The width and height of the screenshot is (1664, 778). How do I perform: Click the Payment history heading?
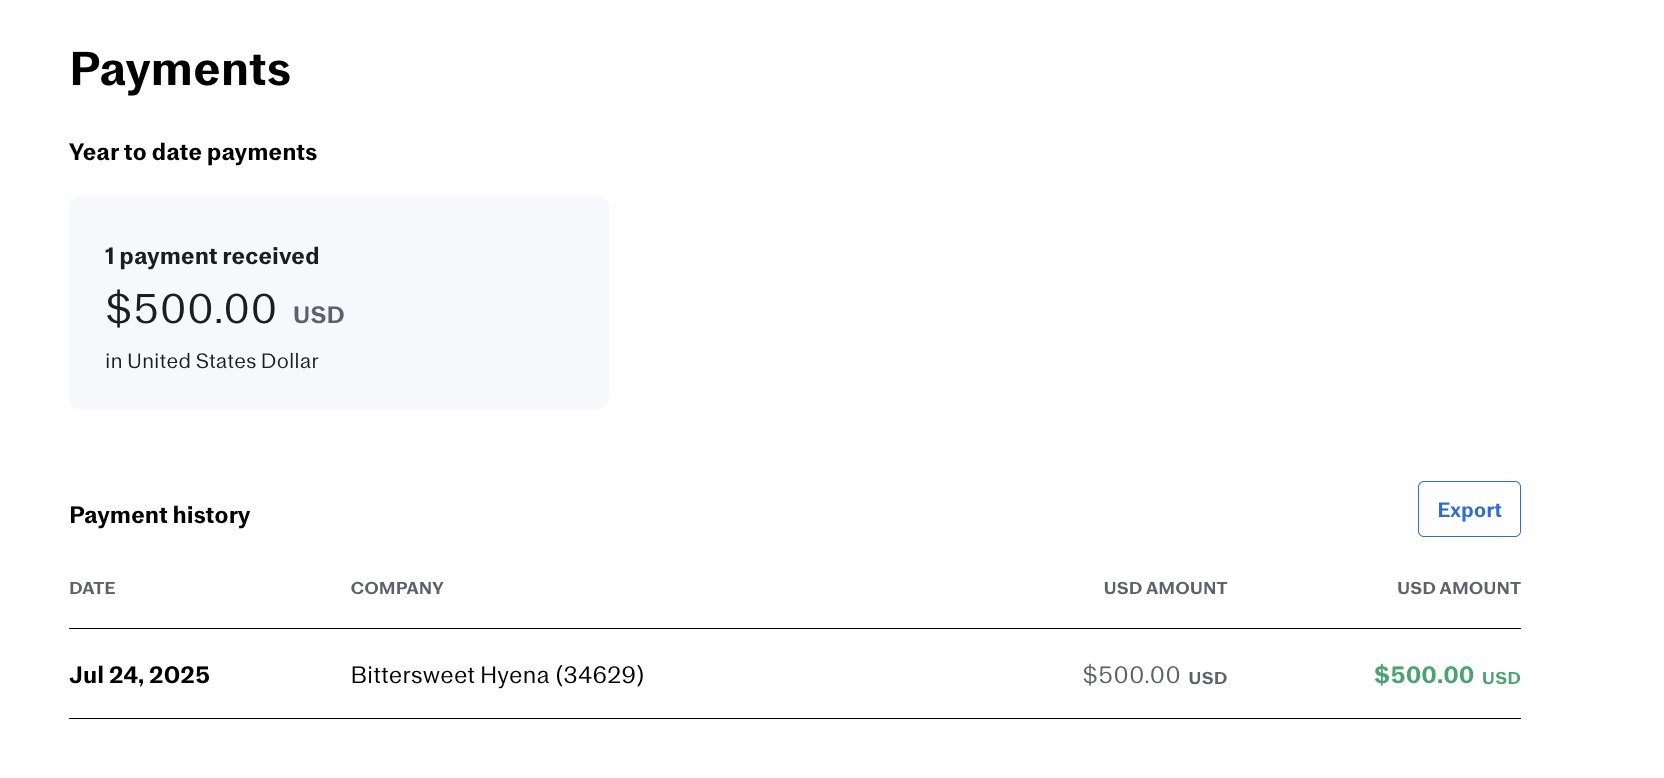[160, 515]
